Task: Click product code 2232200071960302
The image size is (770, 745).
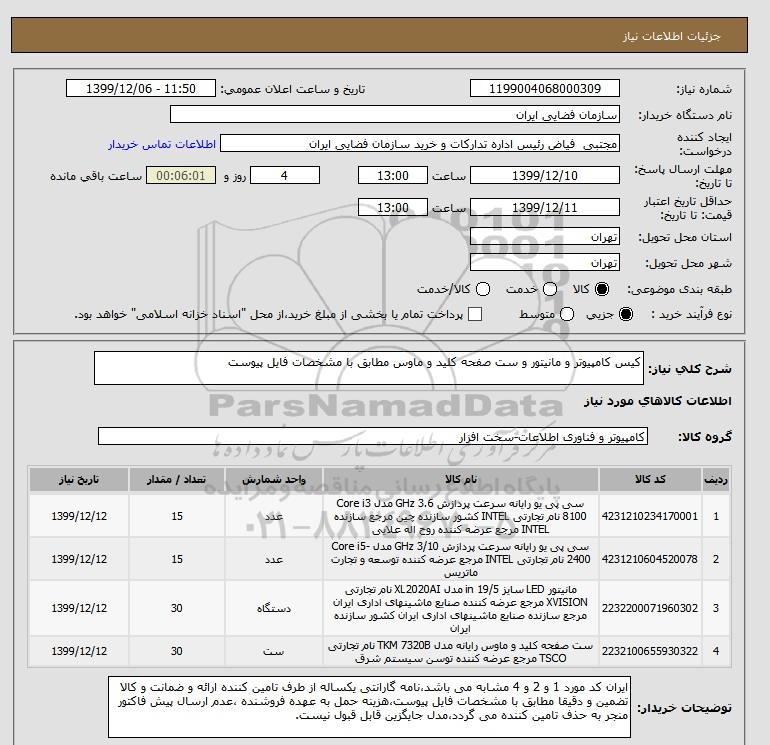Action: coord(650,608)
